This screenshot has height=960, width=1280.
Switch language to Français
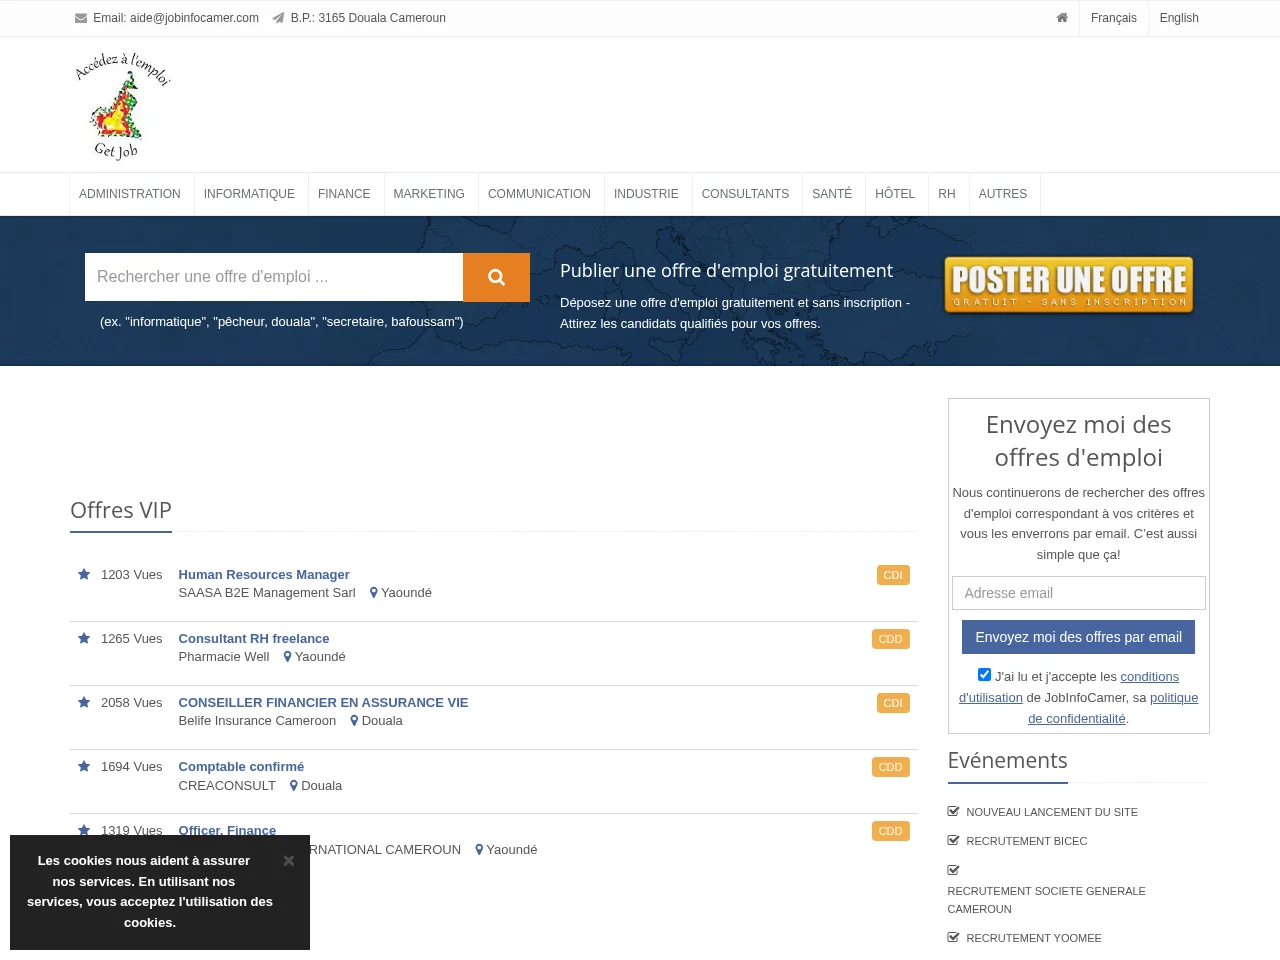(x=1114, y=18)
